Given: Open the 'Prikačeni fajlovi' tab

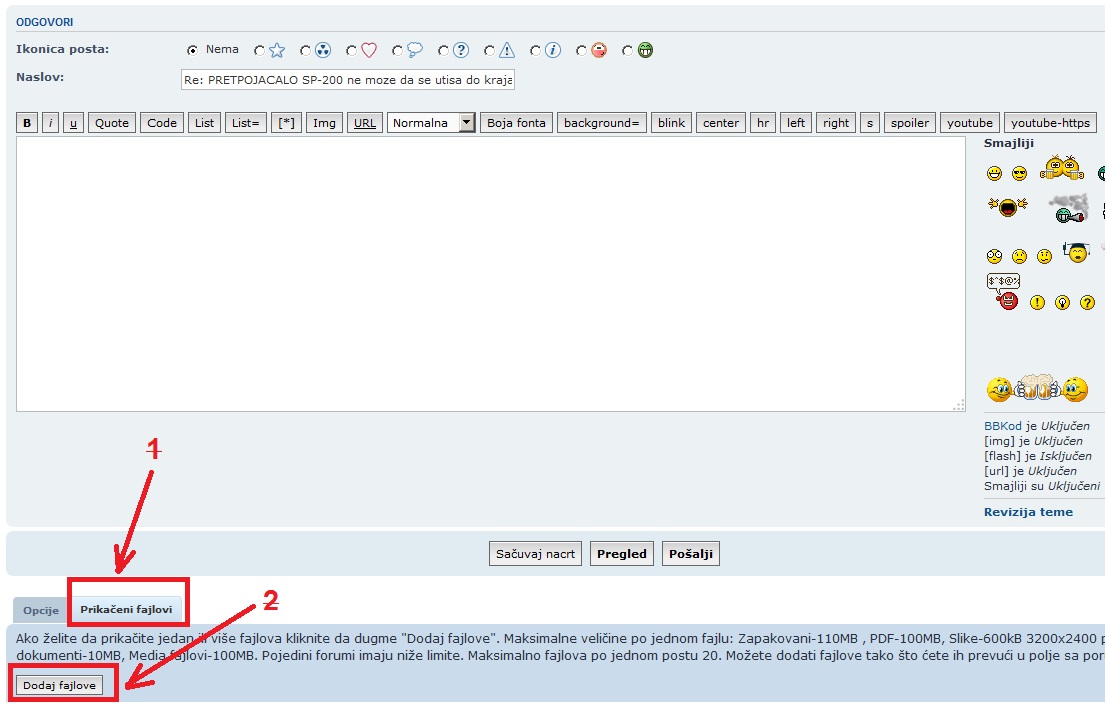Looking at the screenshot, I should point(126,609).
